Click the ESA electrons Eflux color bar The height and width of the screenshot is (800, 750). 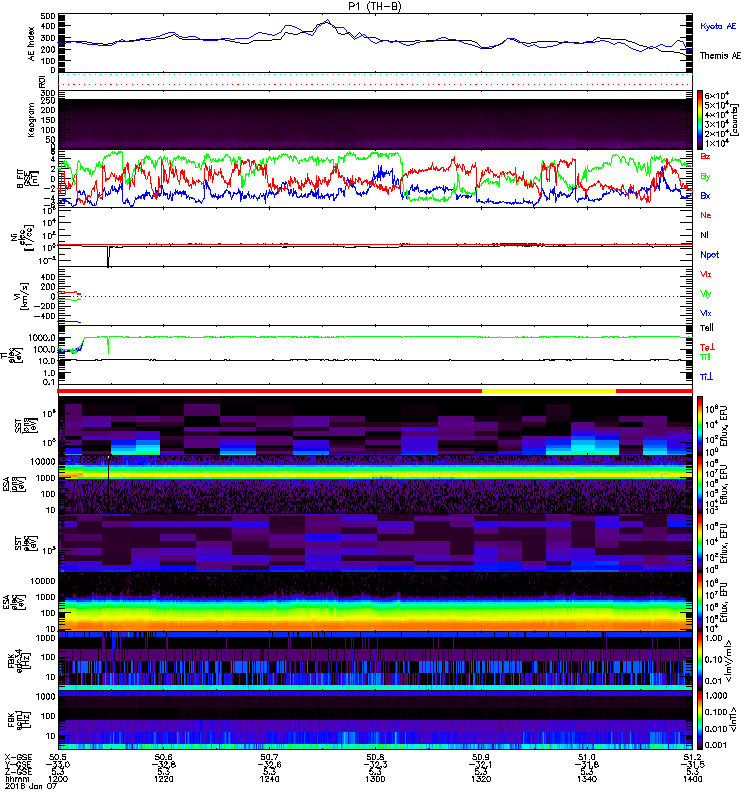pyautogui.click(x=700, y=602)
